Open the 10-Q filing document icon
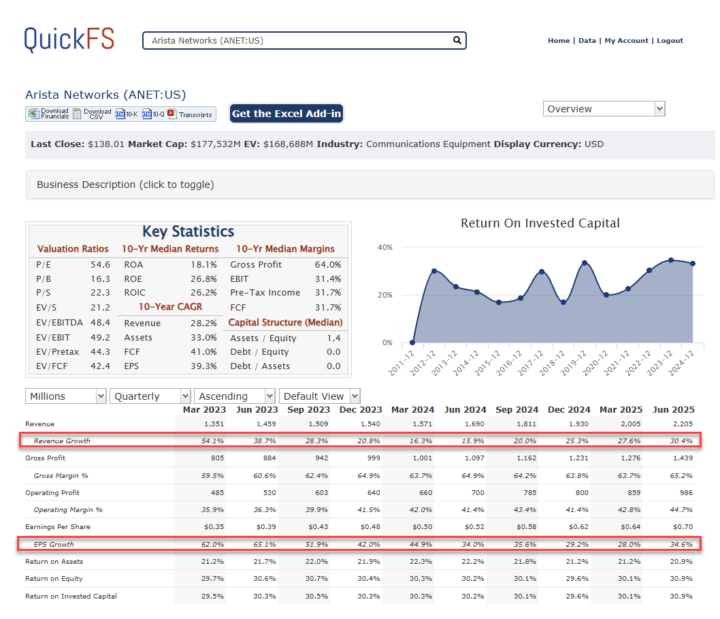The height and width of the screenshot is (619, 720). pyautogui.click(x=146, y=114)
